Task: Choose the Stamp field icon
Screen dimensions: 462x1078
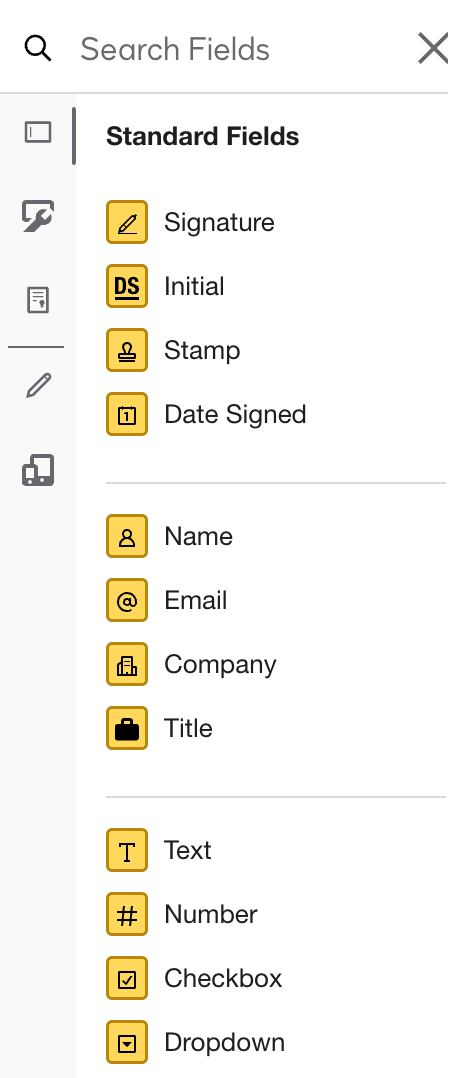Action: (127, 350)
